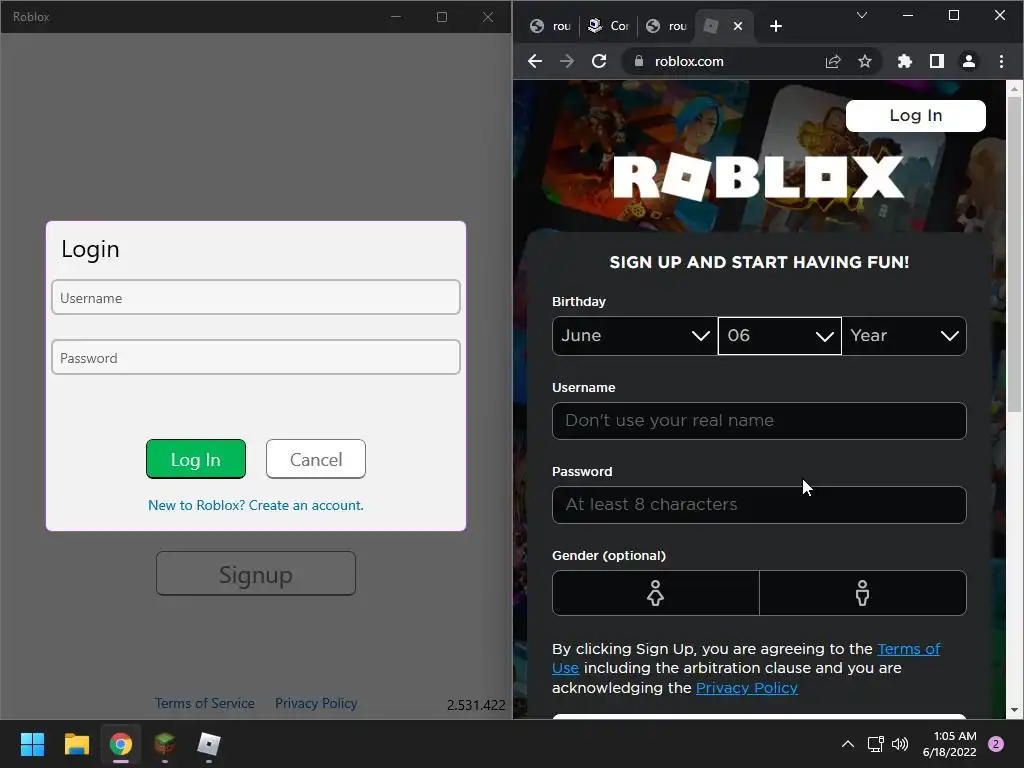
Task: Switch to the third browser tab labeled 'rou'
Action: (666, 26)
